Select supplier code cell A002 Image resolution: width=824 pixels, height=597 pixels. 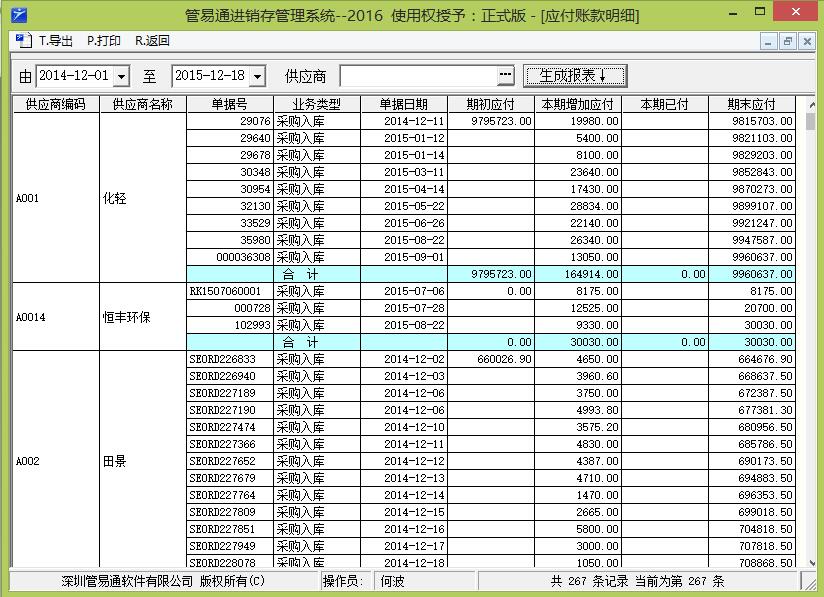[x=56, y=461]
